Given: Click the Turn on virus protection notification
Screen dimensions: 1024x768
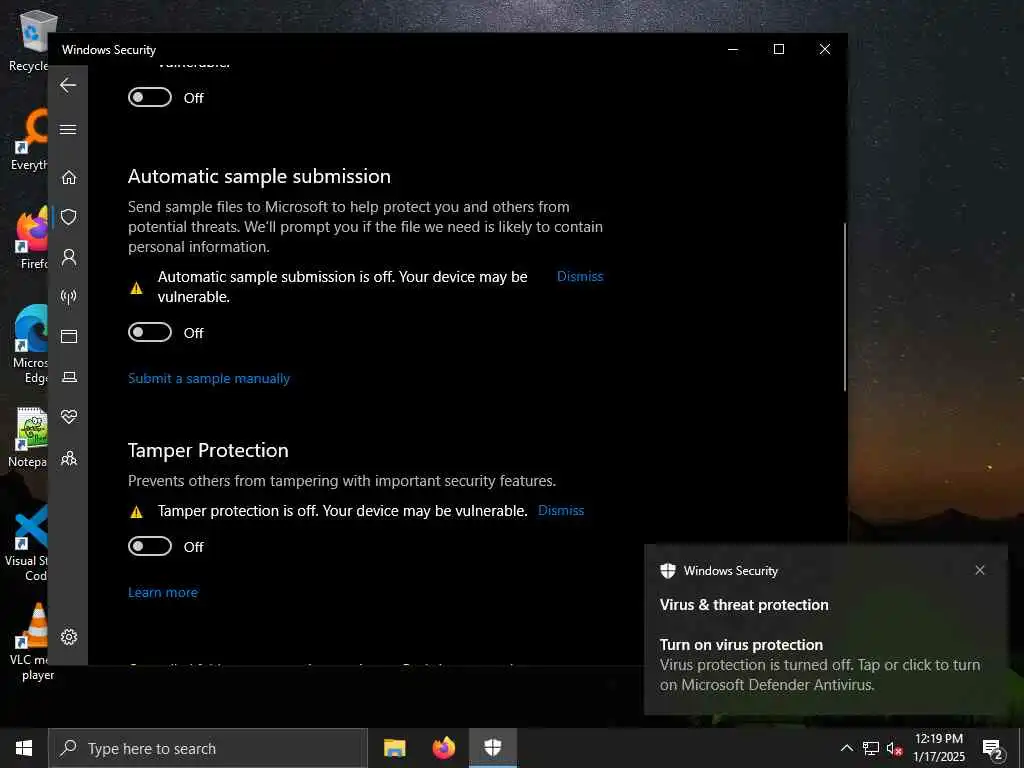Looking at the screenshot, I should click(x=825, y=630).
